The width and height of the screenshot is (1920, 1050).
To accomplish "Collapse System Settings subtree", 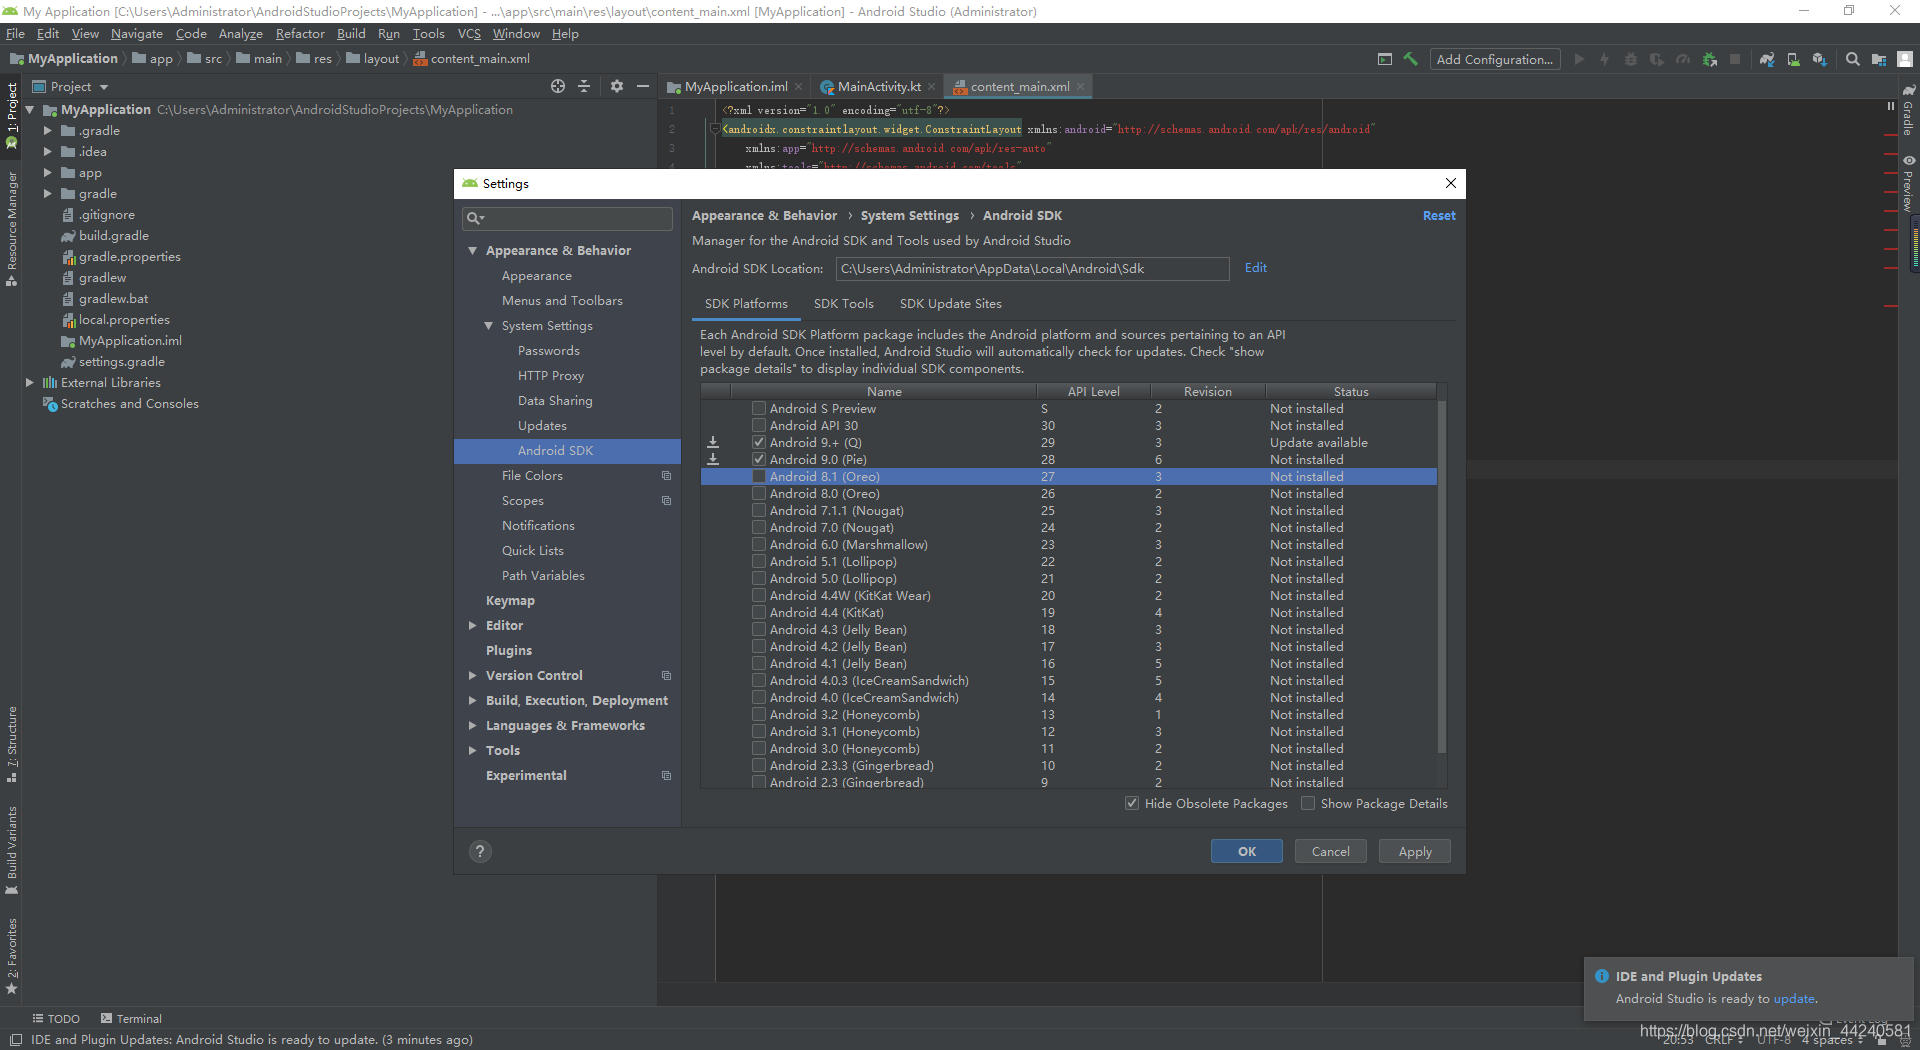I will [488, 325].
